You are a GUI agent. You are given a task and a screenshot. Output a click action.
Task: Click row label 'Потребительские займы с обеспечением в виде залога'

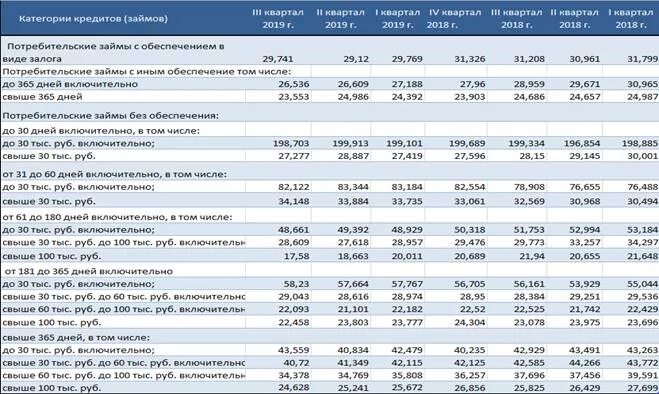[x=113, y=53]
